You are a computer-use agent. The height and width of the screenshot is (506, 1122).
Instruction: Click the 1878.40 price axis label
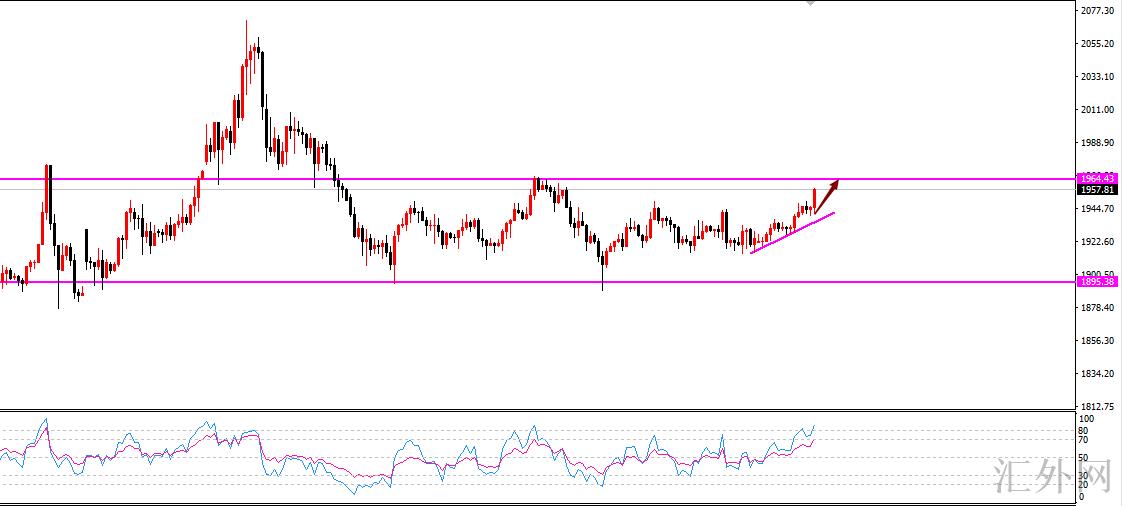point(1096,308)
